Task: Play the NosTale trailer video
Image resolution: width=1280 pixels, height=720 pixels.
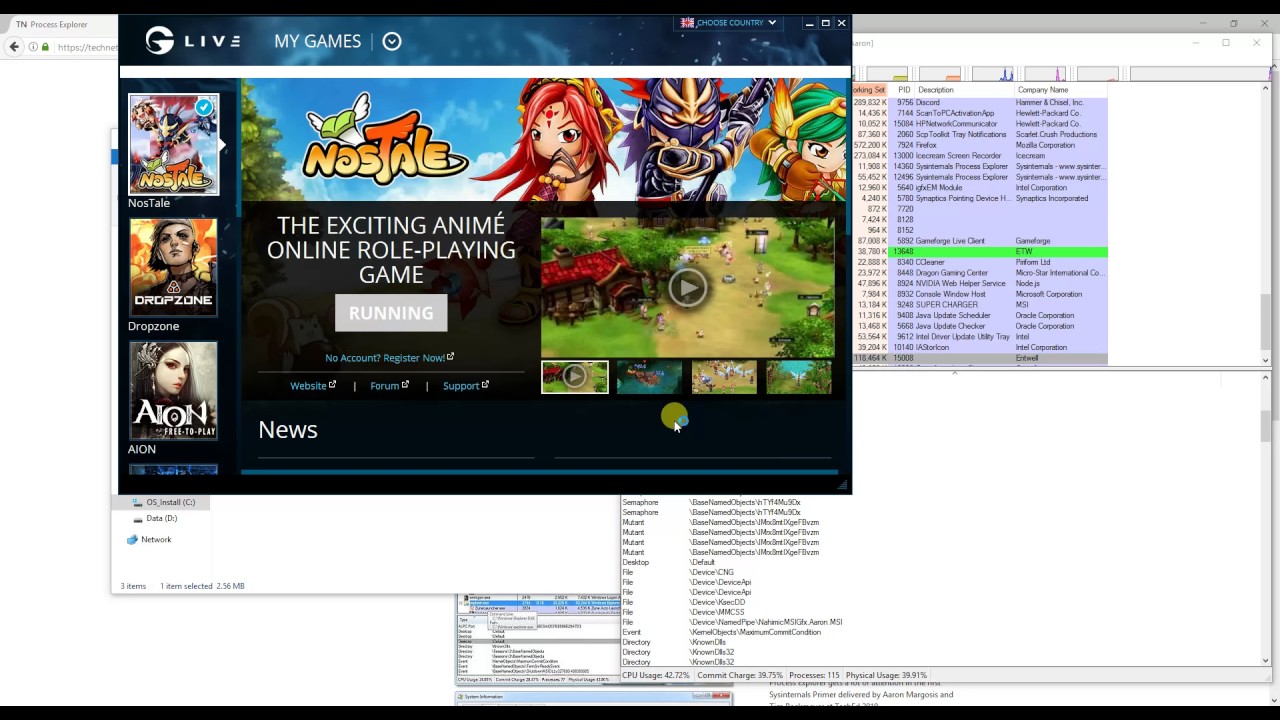Action: [x=687, y=287]
